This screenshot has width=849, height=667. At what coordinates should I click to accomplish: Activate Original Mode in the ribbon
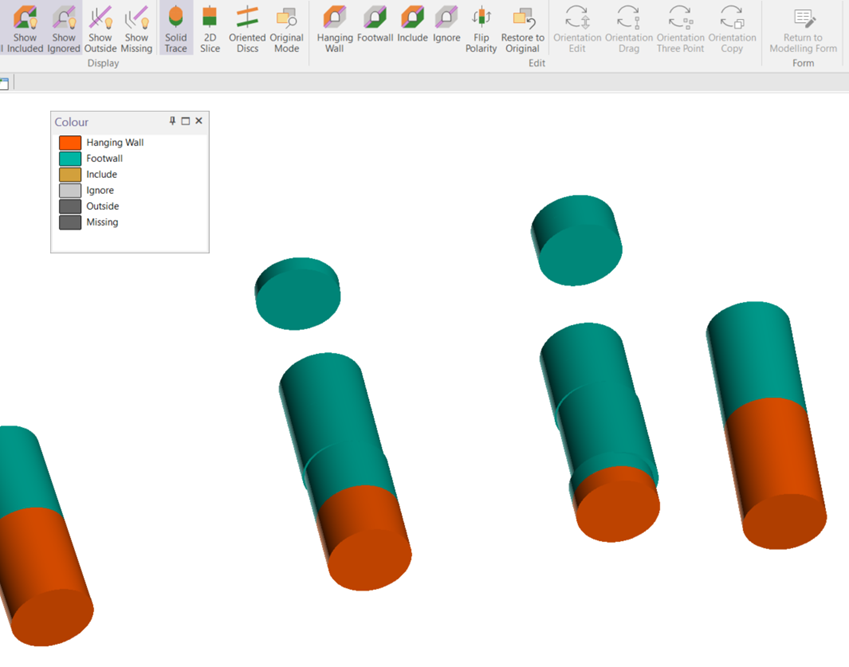pos(286,28)
